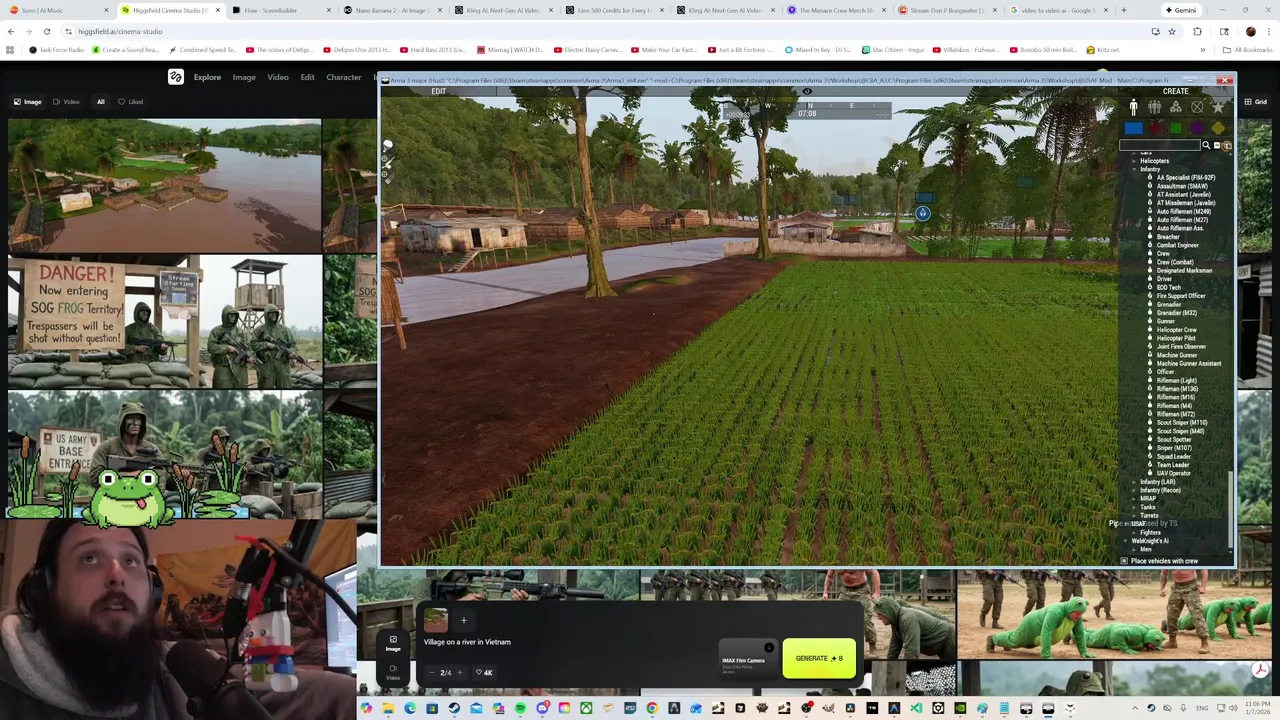This screenshot has width=1280, height=720.
Task: Select the groups mode icon in Create panel
Action: click(x=1154, y=107)
